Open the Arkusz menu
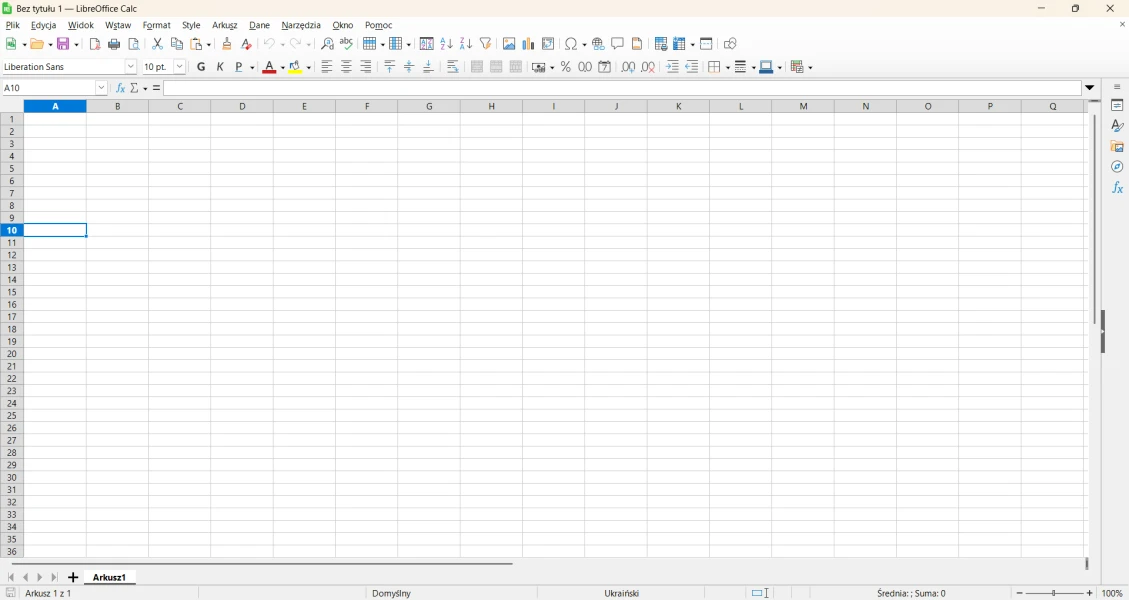The width and height of the screenshot is (1129, 600). [225, 26]
